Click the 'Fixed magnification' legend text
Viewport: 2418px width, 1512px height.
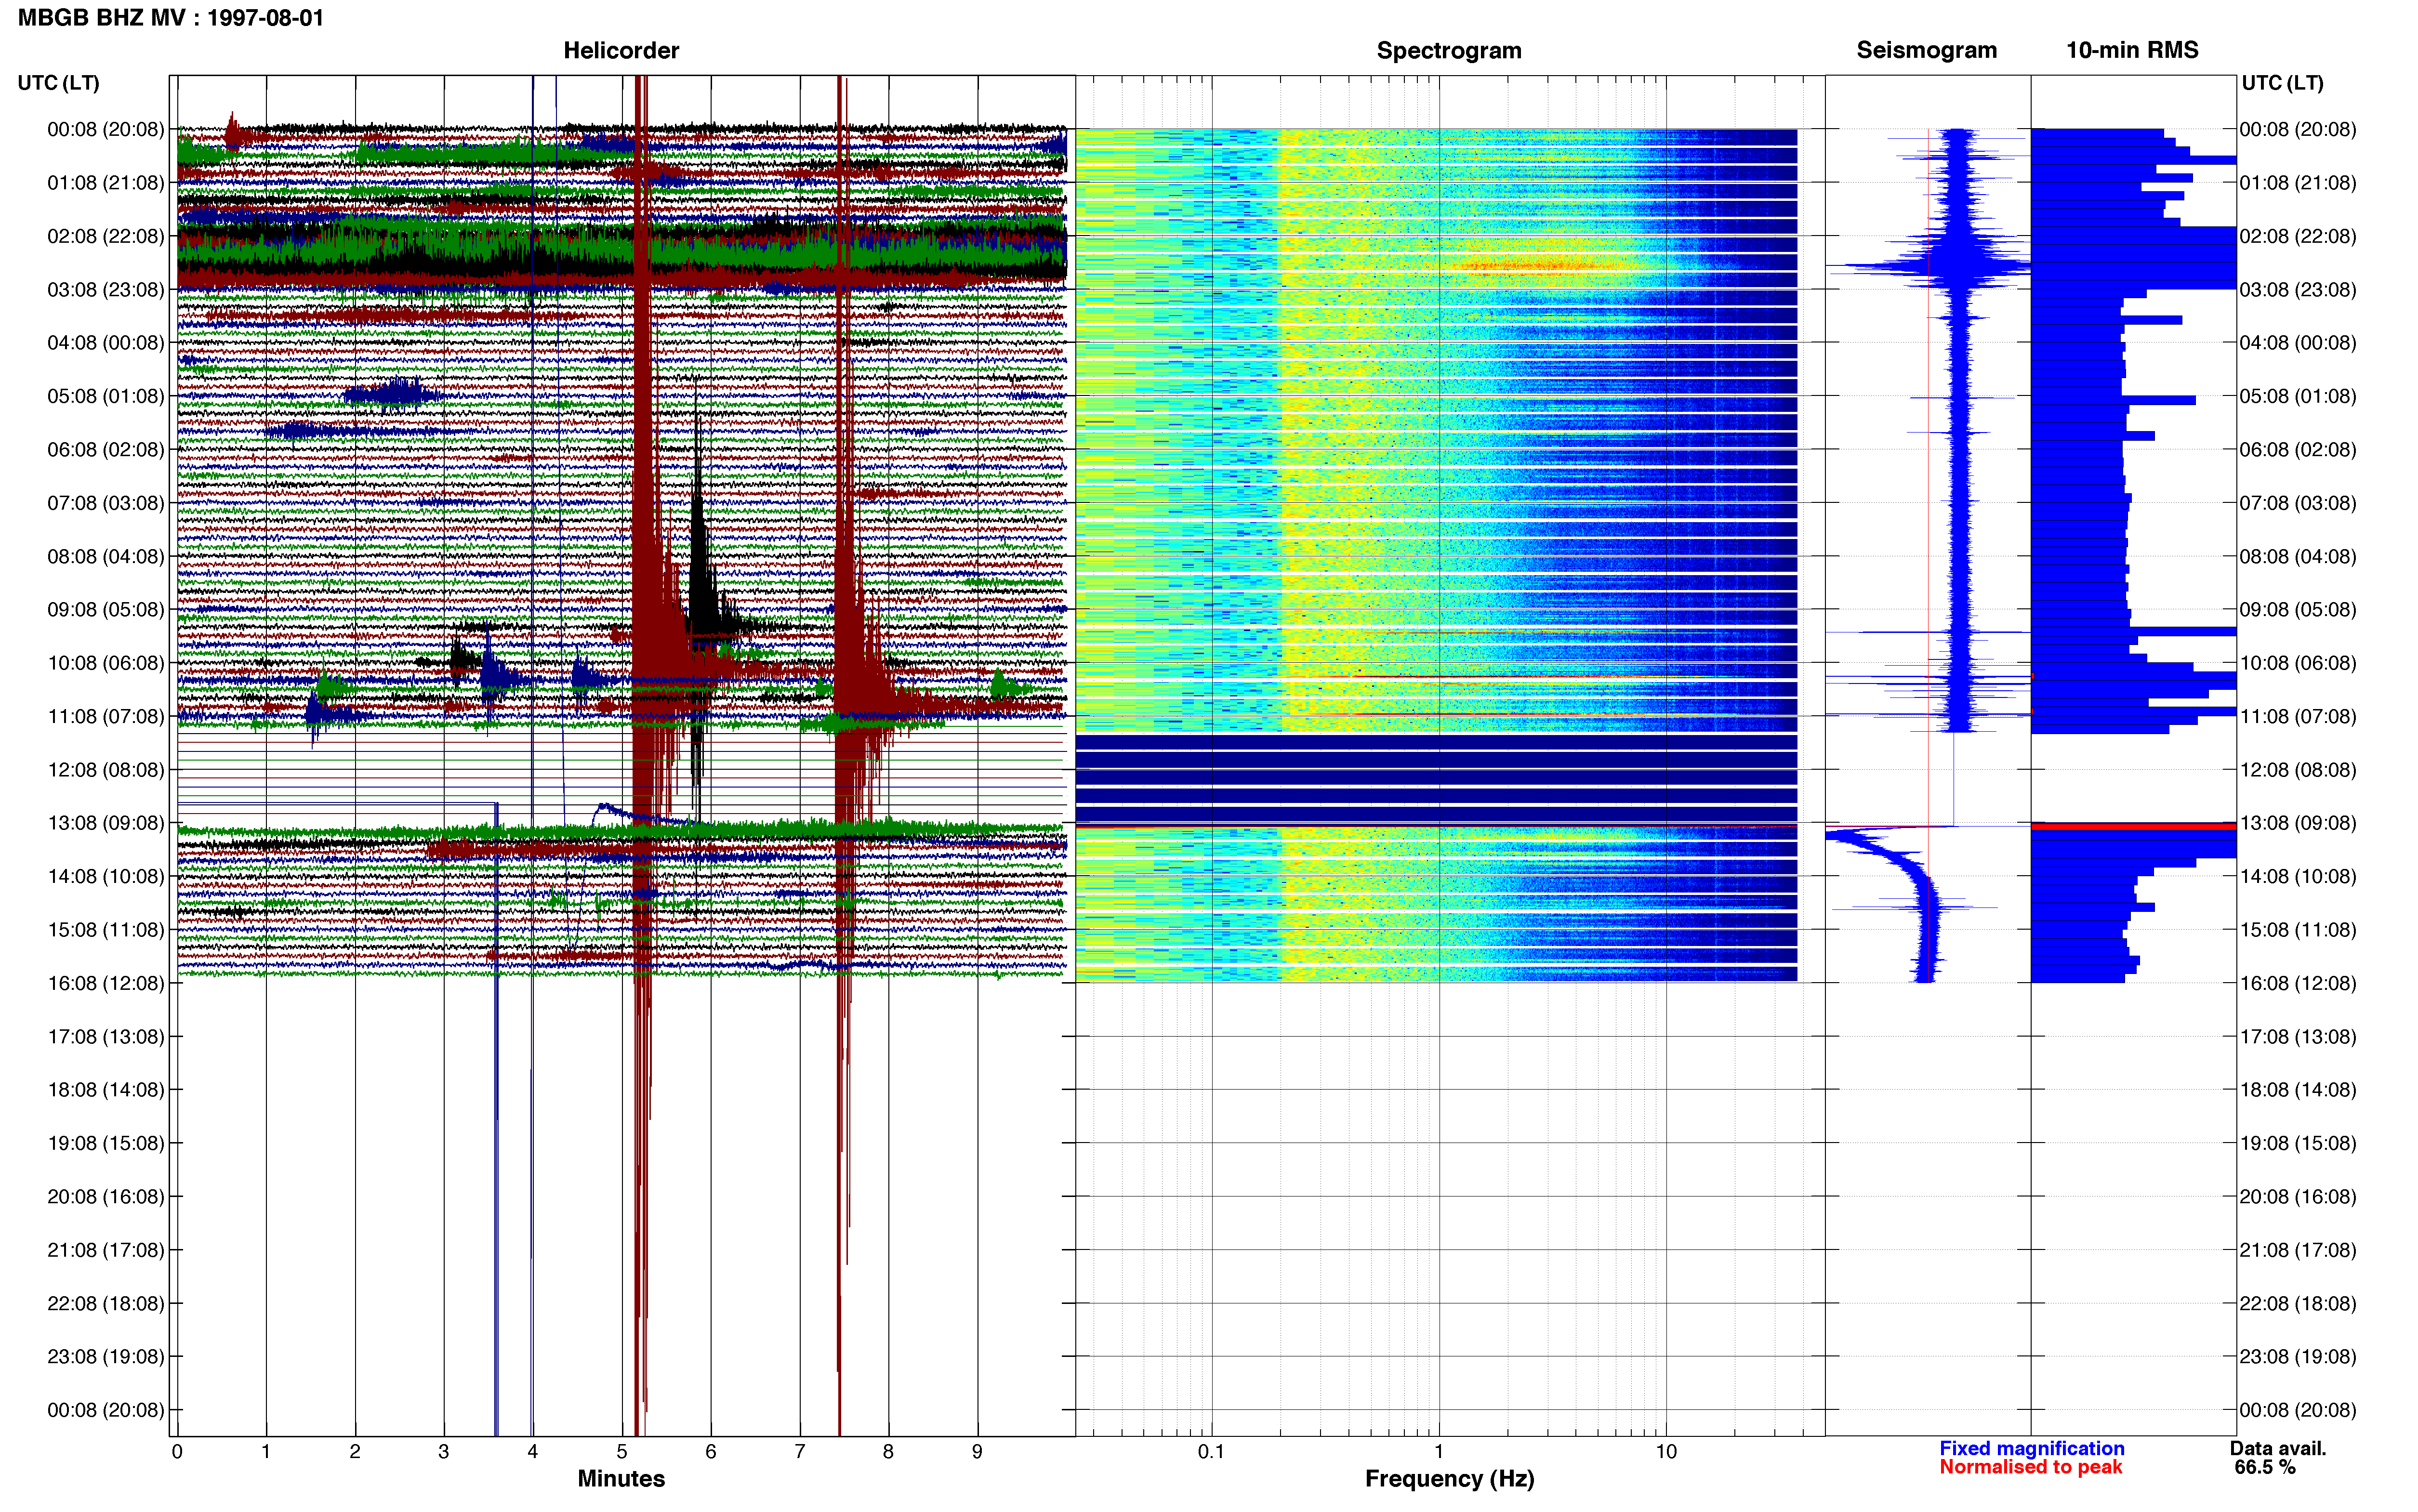[x=2031, y=1449]
